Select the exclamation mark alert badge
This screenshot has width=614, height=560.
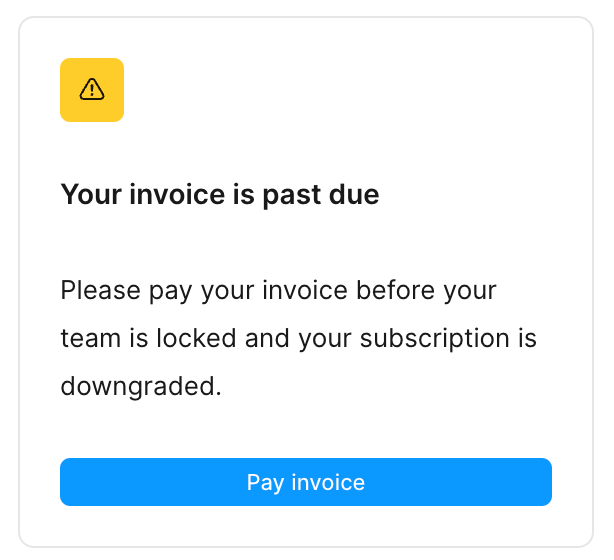pos(92,91)
